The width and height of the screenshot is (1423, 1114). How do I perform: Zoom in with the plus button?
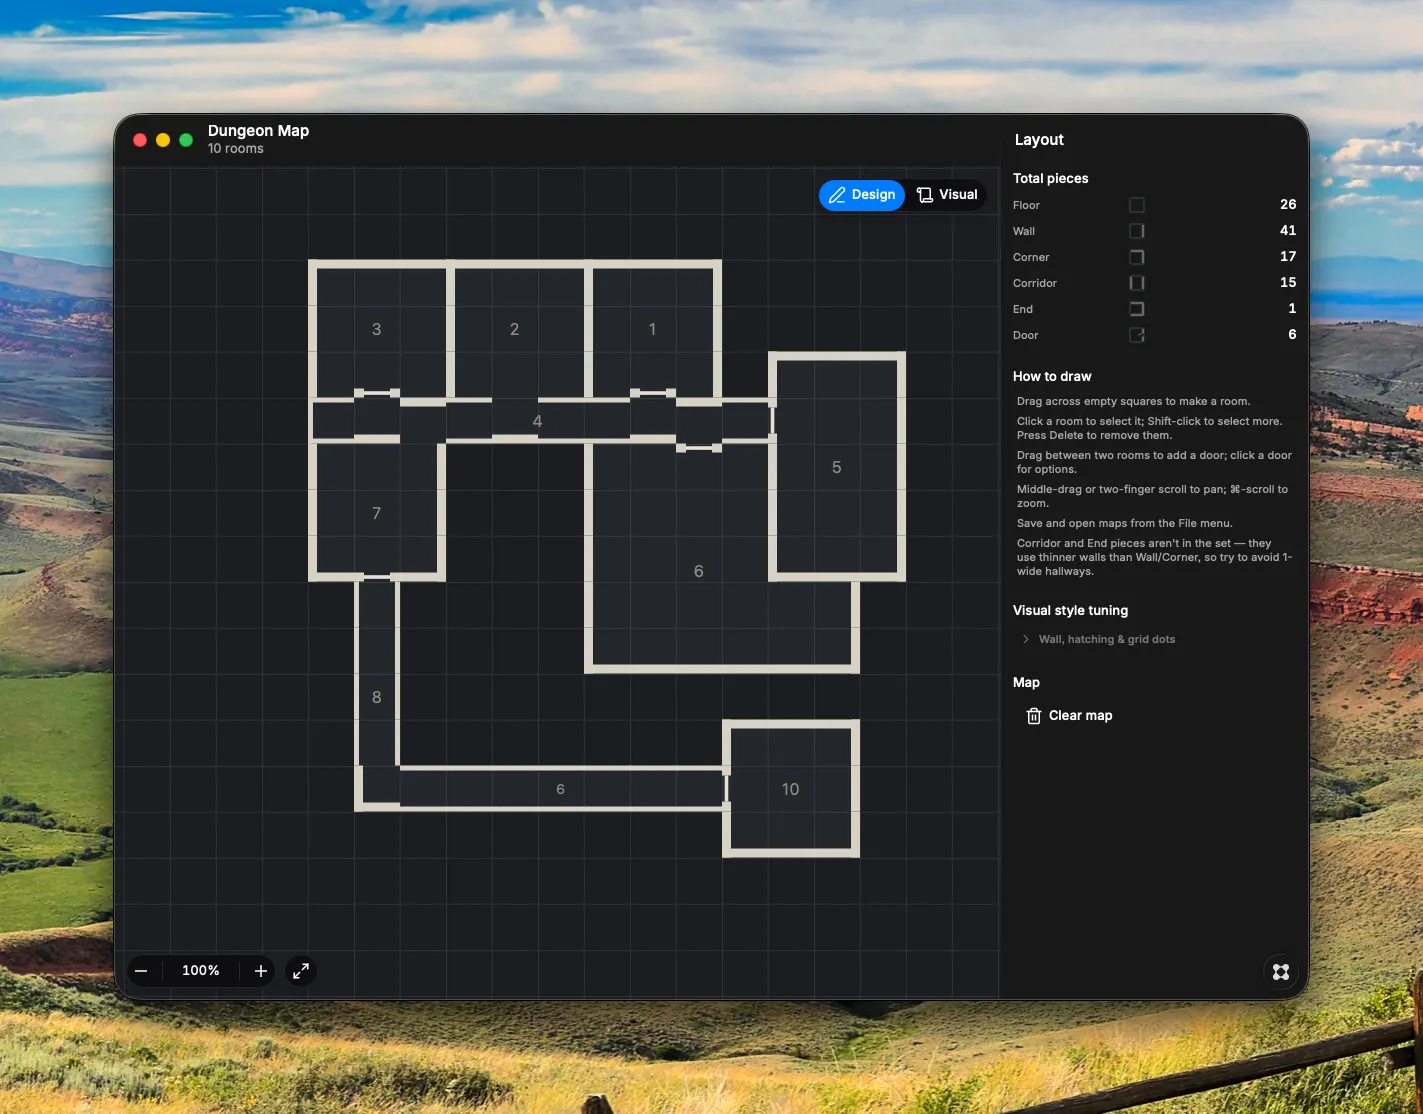pyautogui.click(x=260, y=971)
